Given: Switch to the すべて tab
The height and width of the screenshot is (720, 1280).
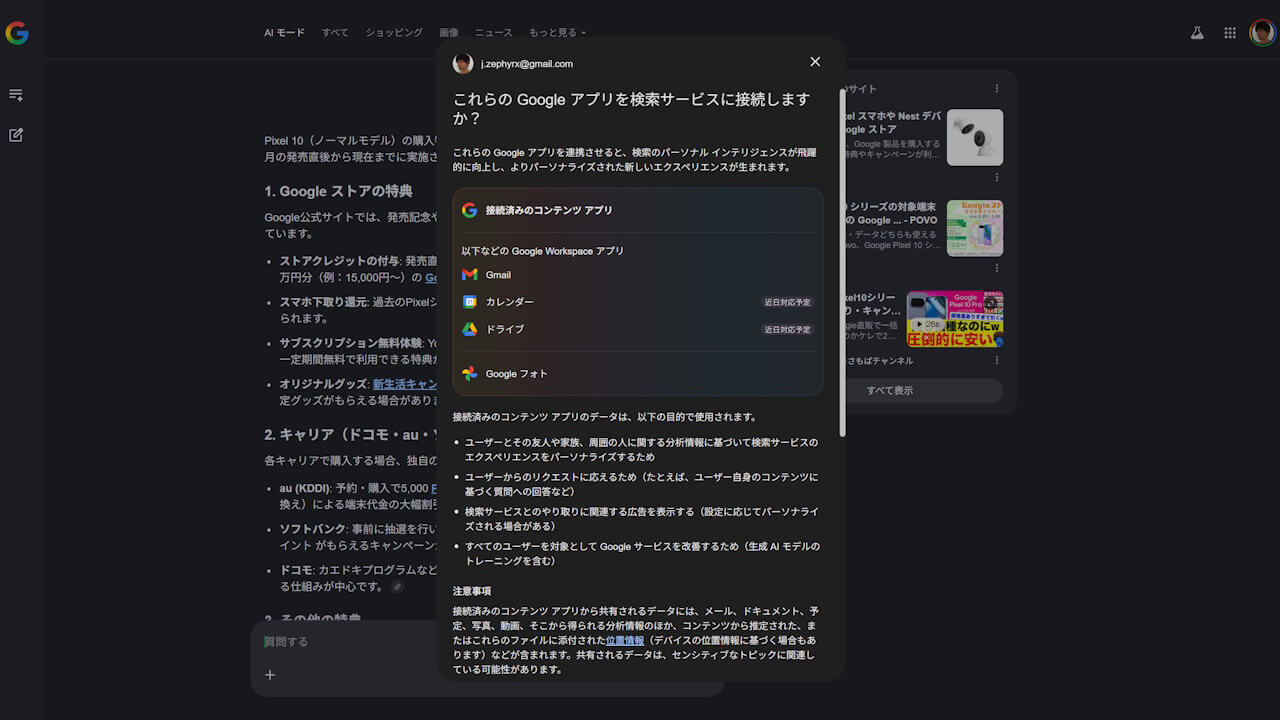Looking at the screenshot, I should click(335, 33).
